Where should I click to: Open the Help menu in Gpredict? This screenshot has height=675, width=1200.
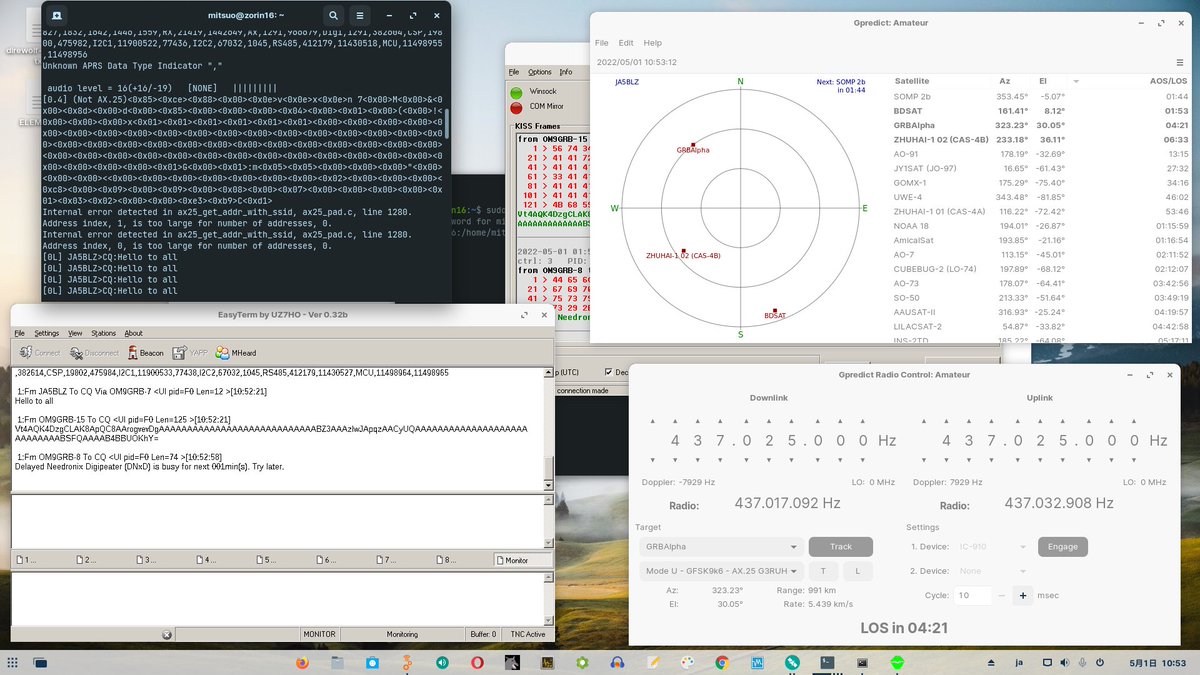tap(652, 43)
